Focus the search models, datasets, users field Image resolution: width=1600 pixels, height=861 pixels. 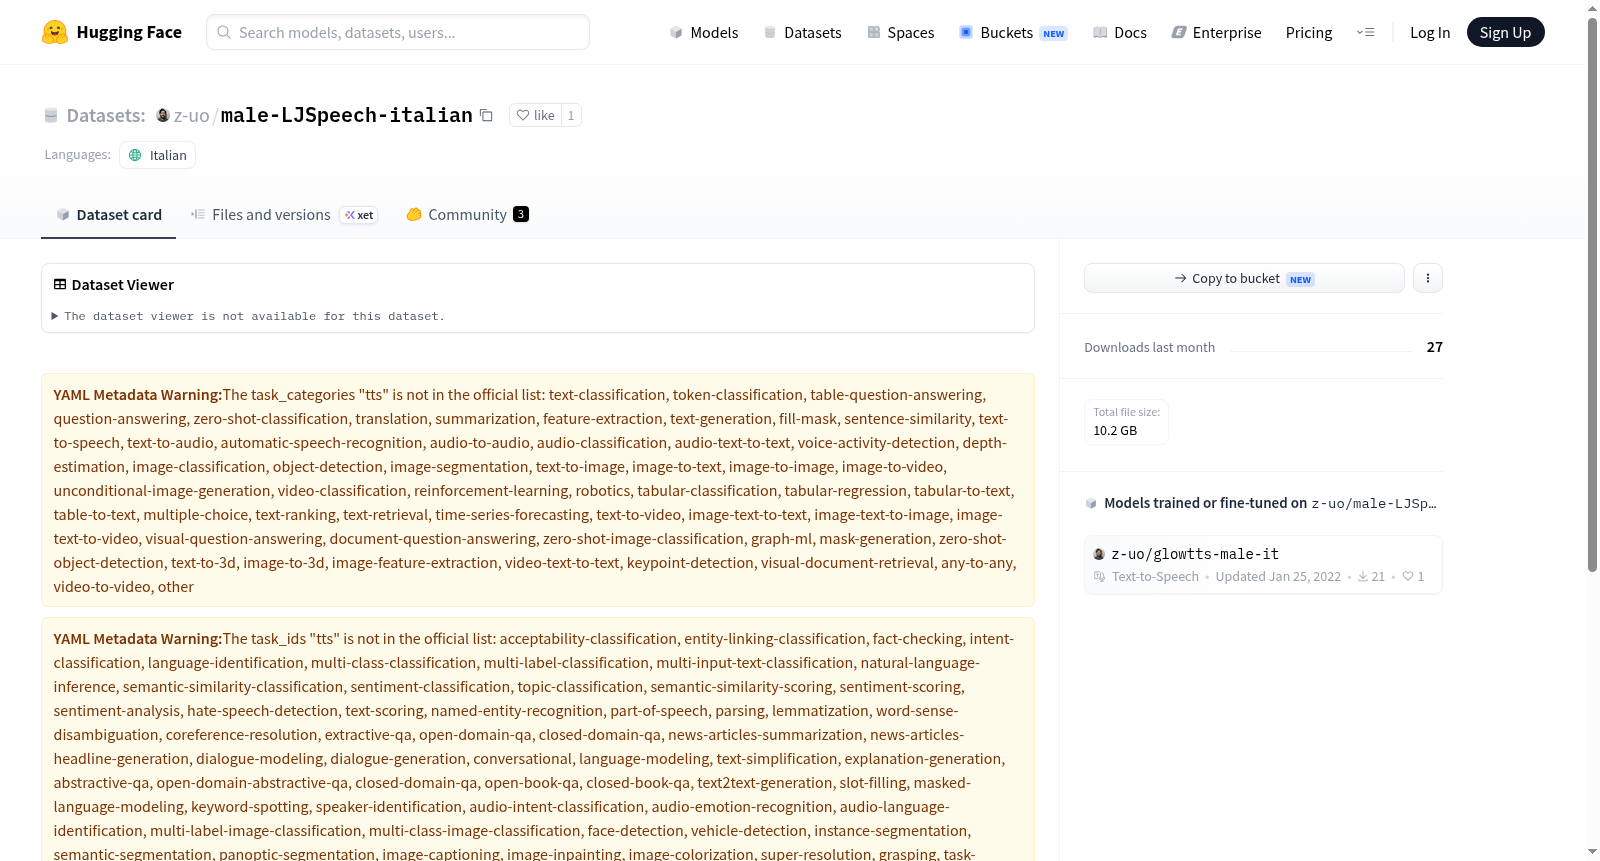coord(398,32)
